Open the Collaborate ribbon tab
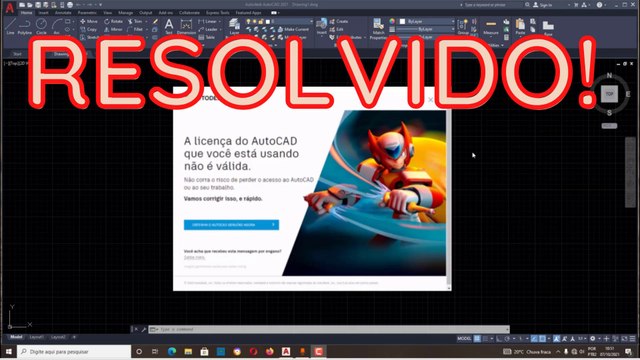 tap(189, 13)
